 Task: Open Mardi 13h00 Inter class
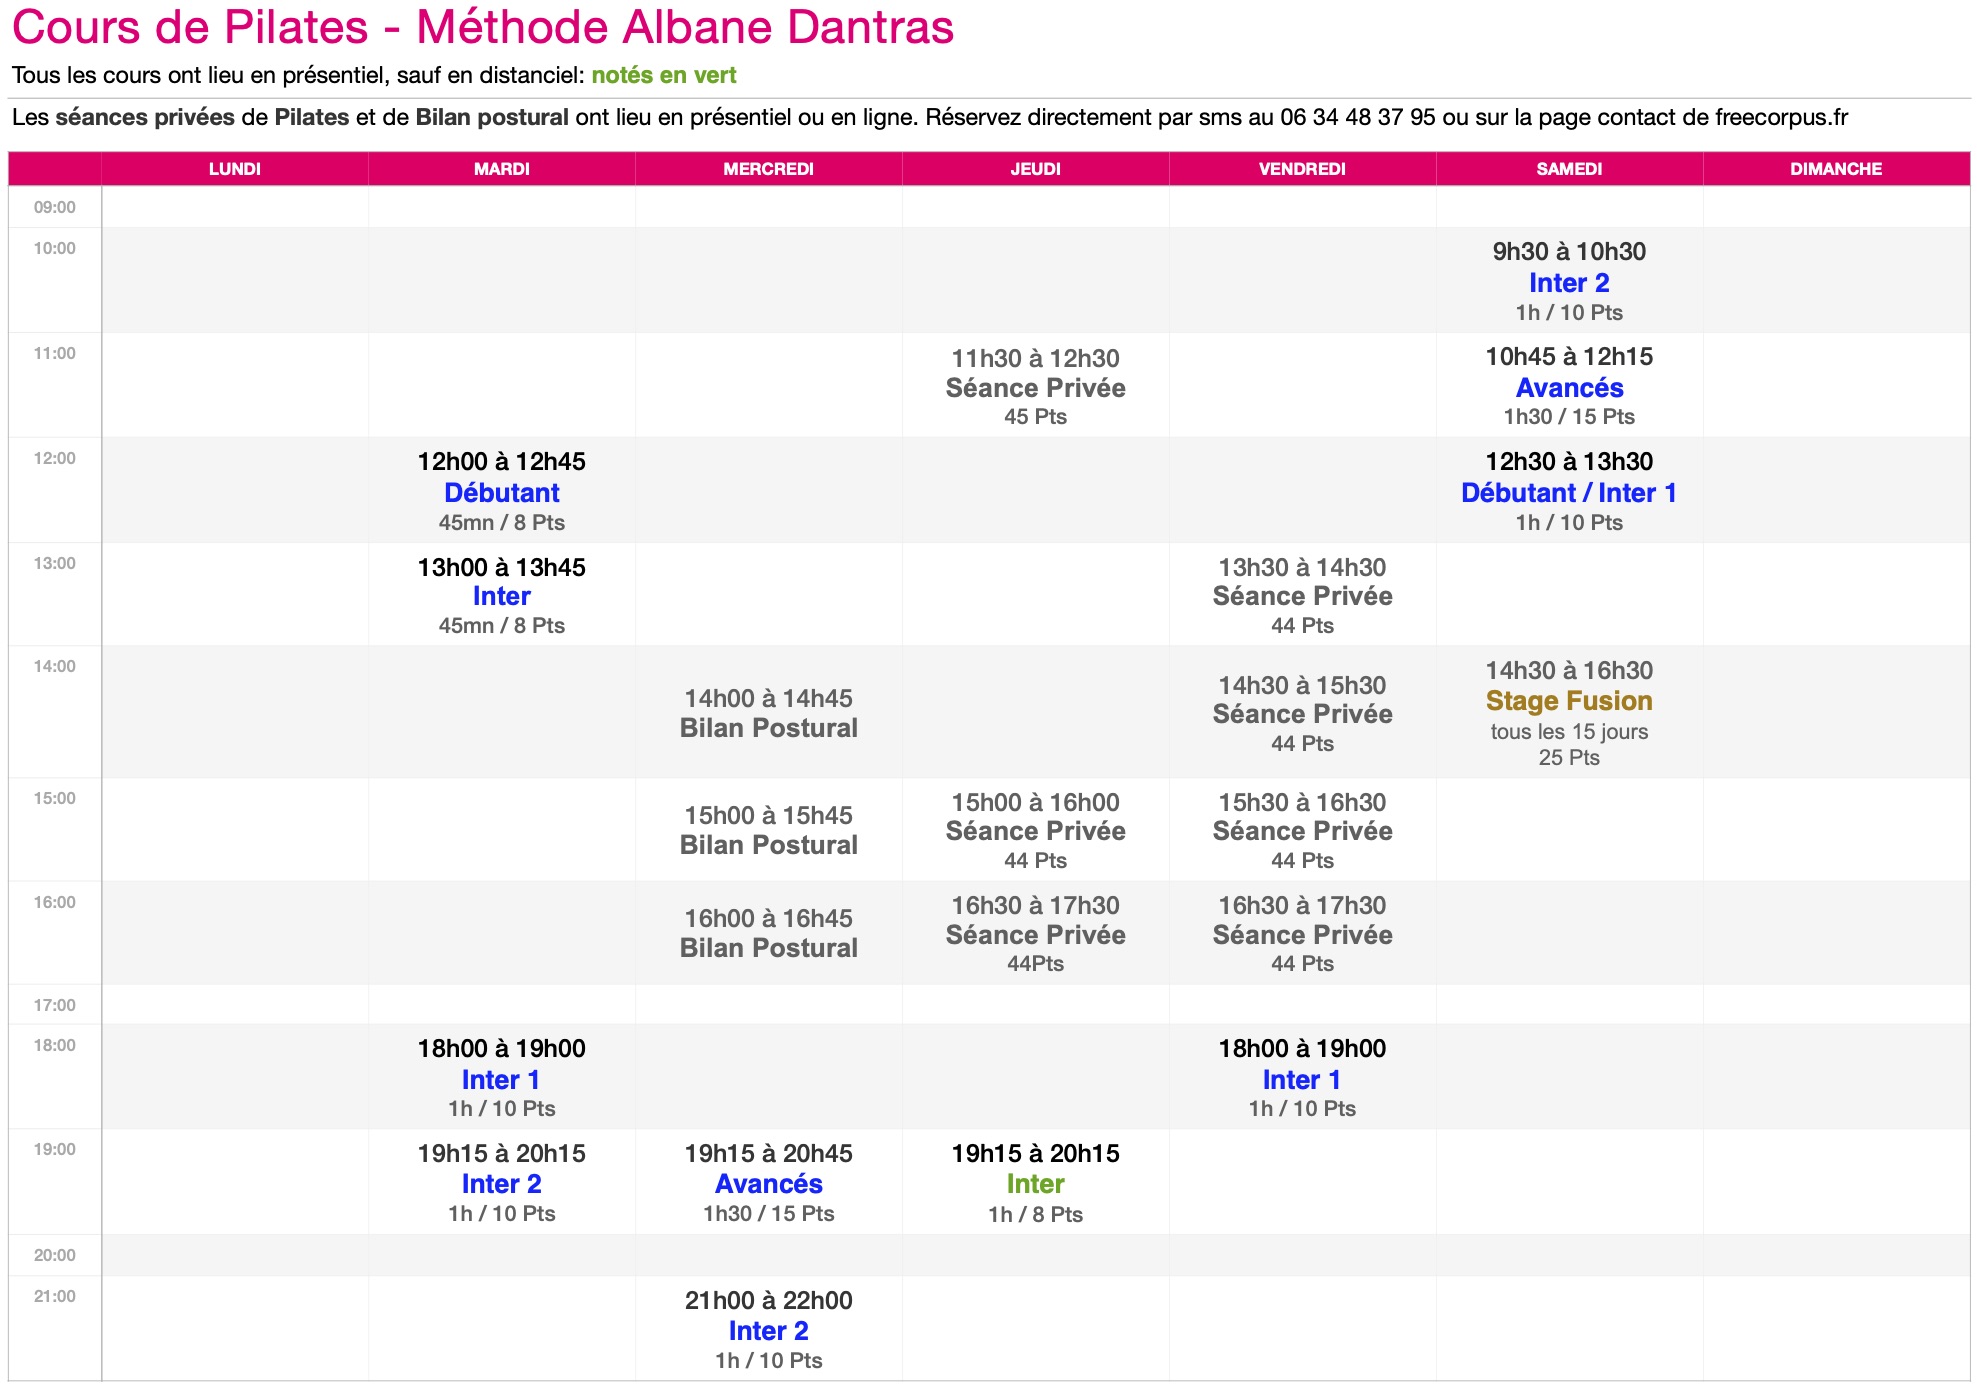[x=501, y=596]
